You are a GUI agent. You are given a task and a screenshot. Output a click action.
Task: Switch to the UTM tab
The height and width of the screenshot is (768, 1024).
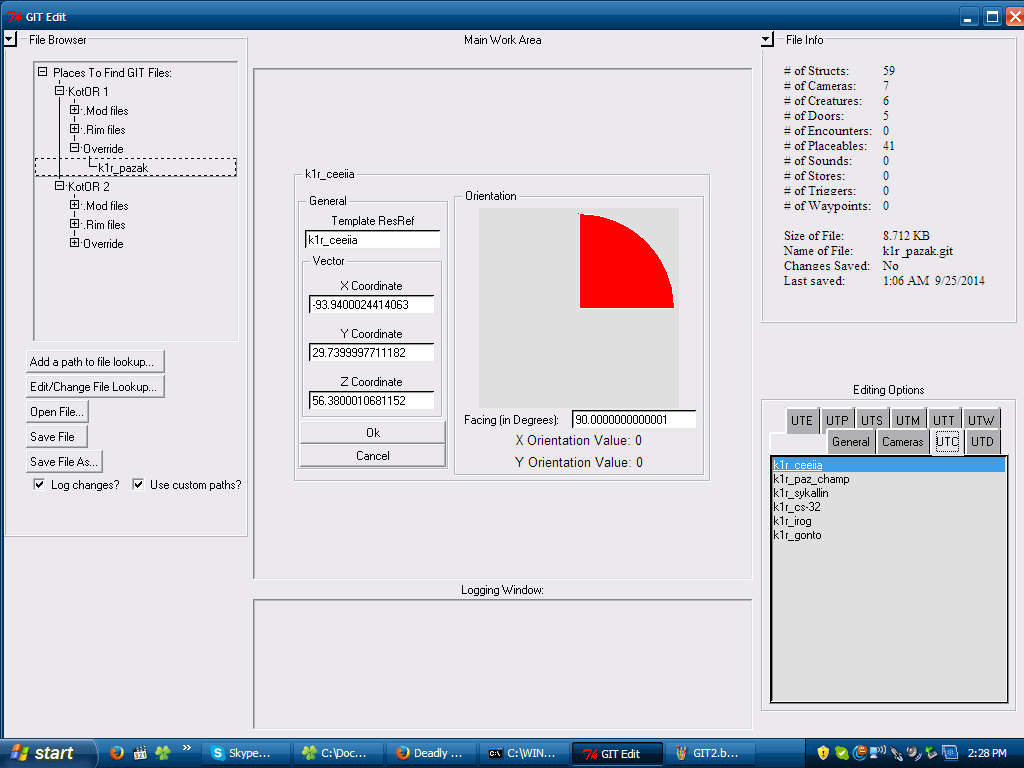908,421
